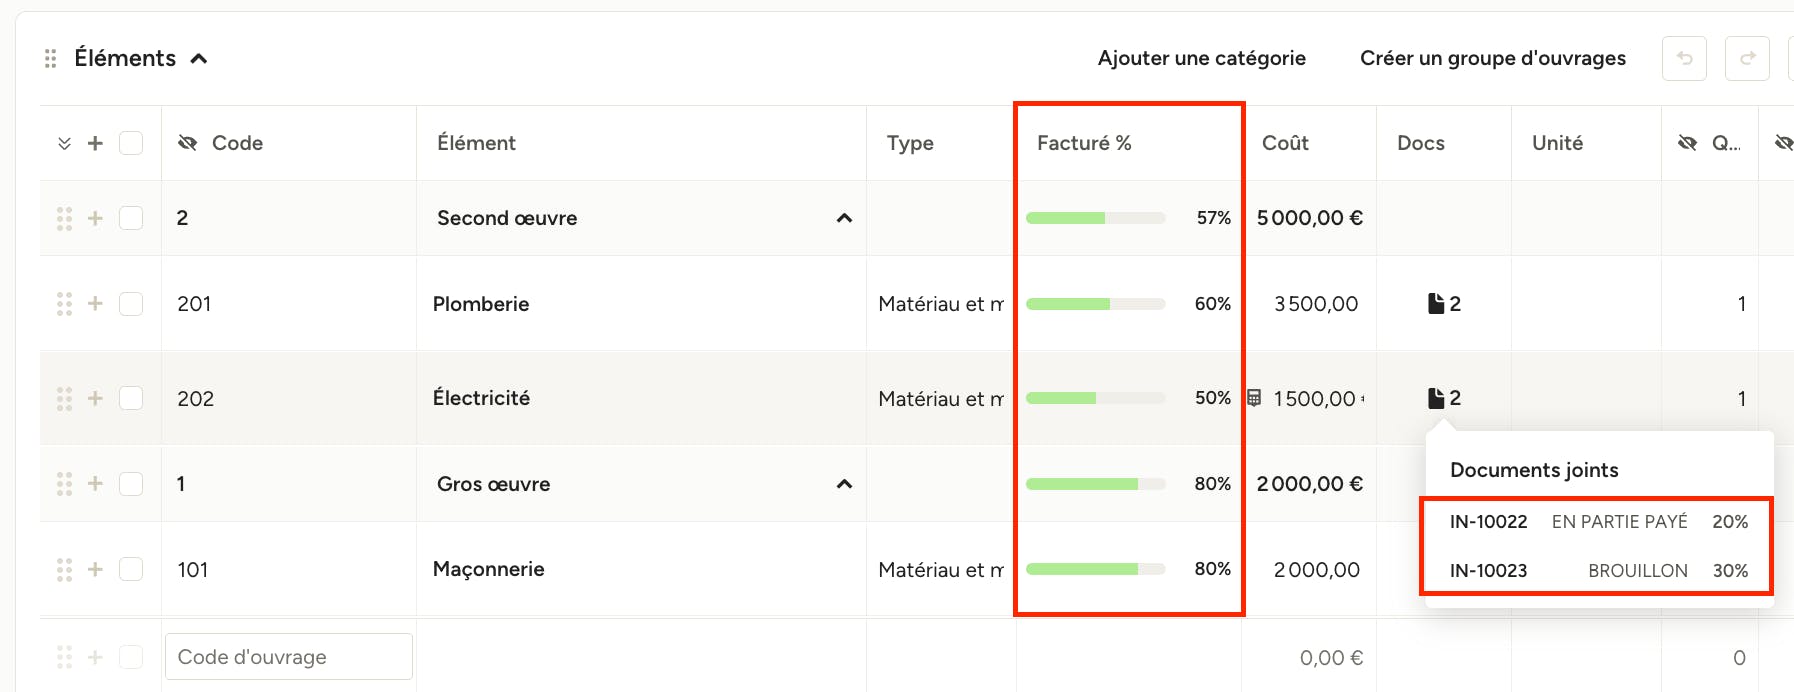Image resolution: width=1794 pixels, height=692 pixels.
Task: Click Créer un groupe d'ouvrages
Action: coord(1493,59)
